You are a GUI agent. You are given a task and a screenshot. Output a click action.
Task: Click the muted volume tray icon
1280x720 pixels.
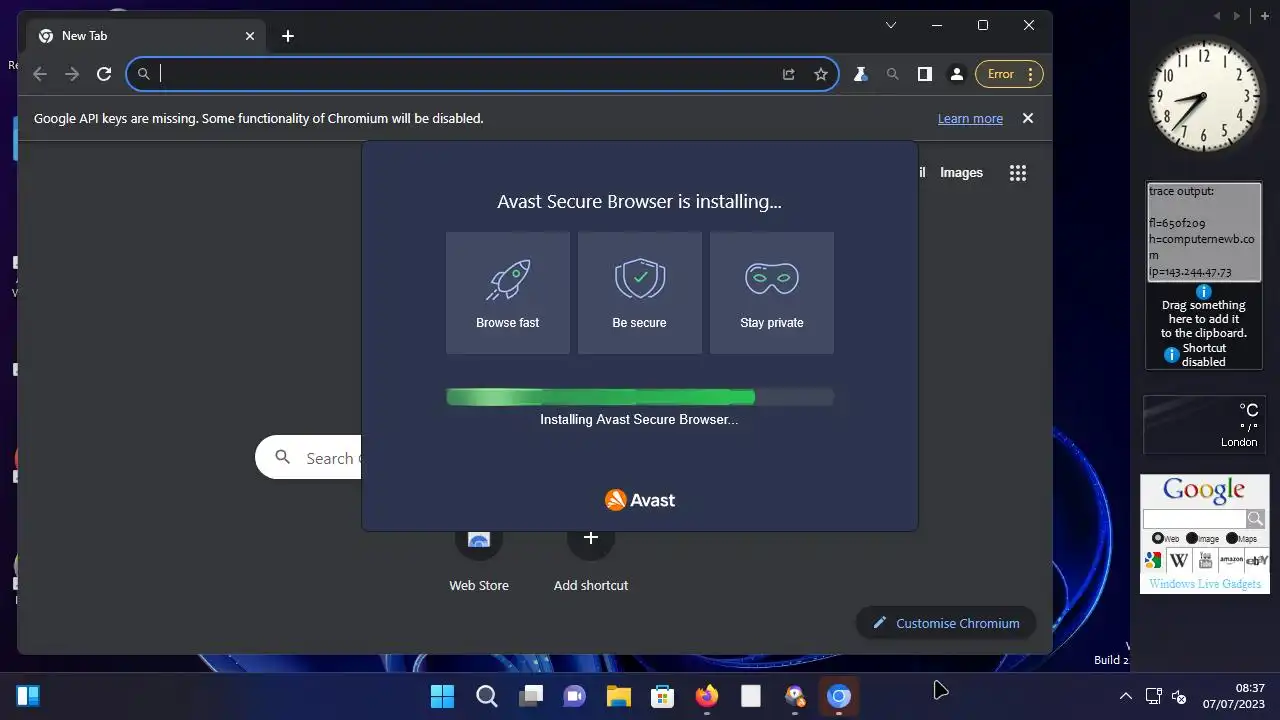point(1179,696)
